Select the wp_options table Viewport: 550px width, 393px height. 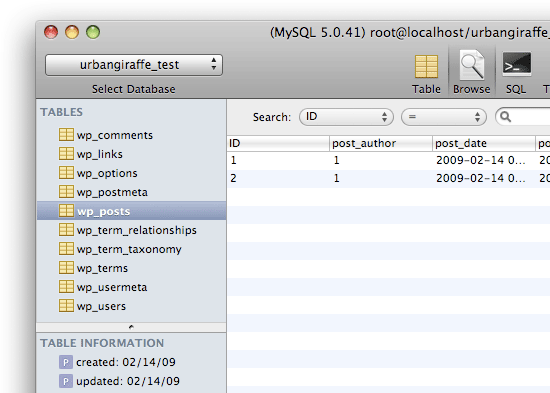click(132, 173)
